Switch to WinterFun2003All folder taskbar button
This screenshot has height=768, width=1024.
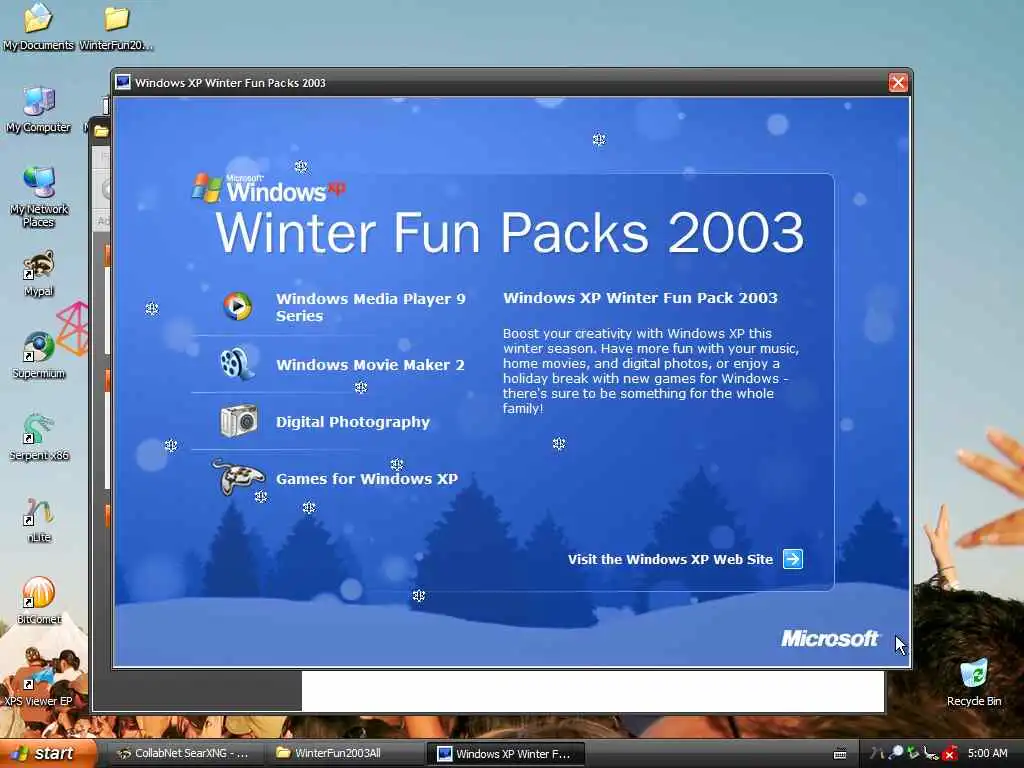coord(344,754)
